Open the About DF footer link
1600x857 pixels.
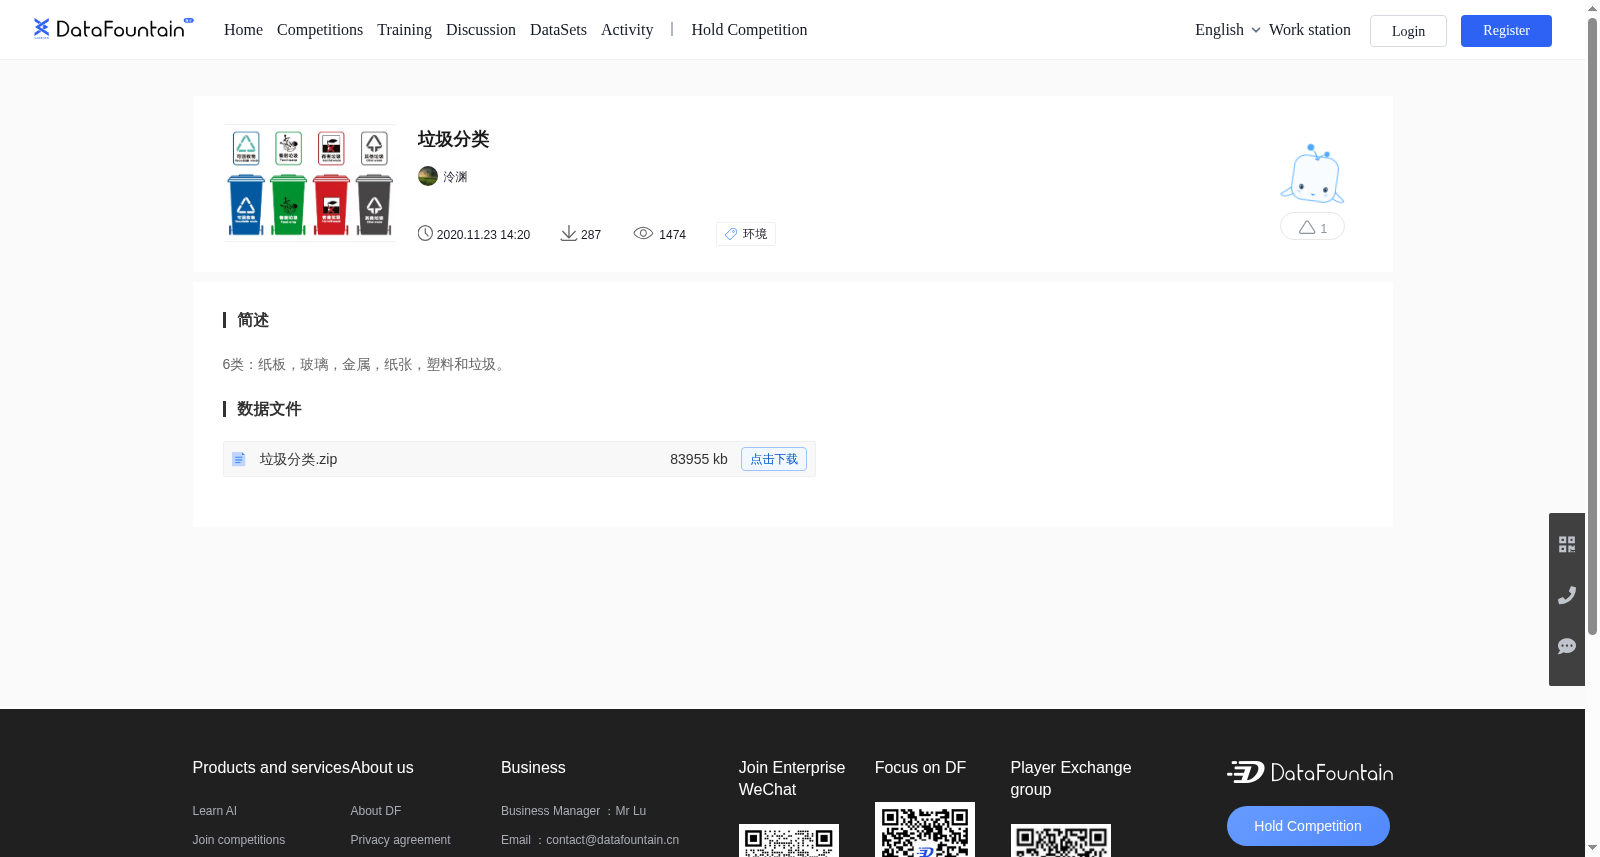click(x=376, y=811)
